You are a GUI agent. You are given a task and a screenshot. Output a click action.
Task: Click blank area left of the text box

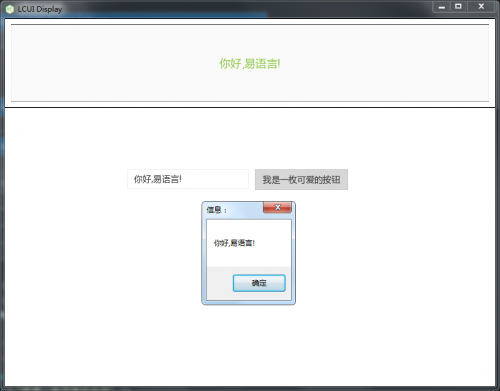coord(66,179)
